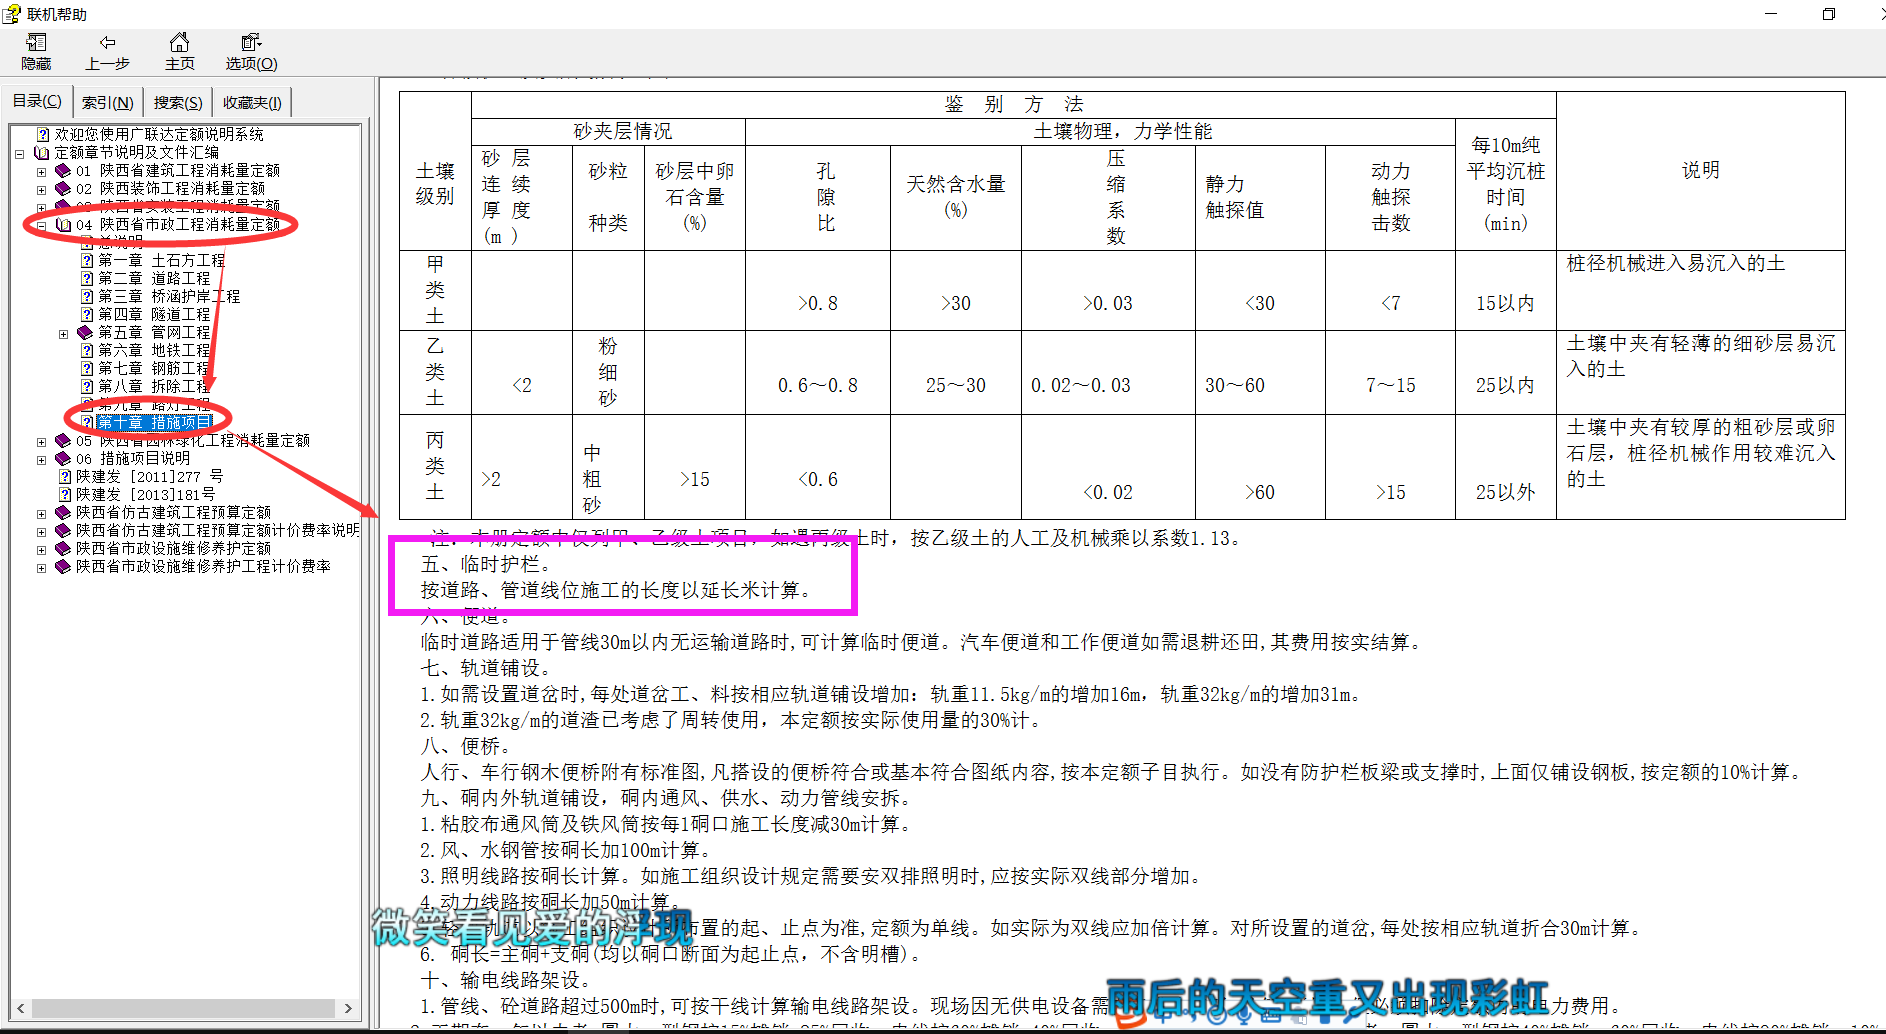1886x1034 pixels.
Task: Click book icon of 02 陕西装饰工程消耗量定额
Action: tap(63, 188)
